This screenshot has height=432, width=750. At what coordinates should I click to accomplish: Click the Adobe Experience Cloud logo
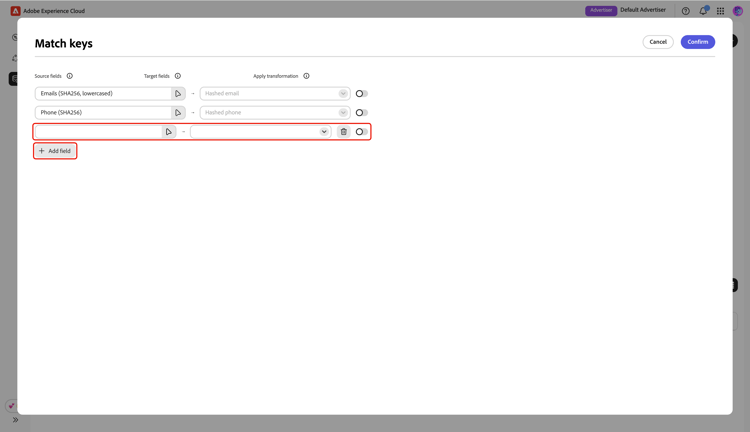[15, 11]
